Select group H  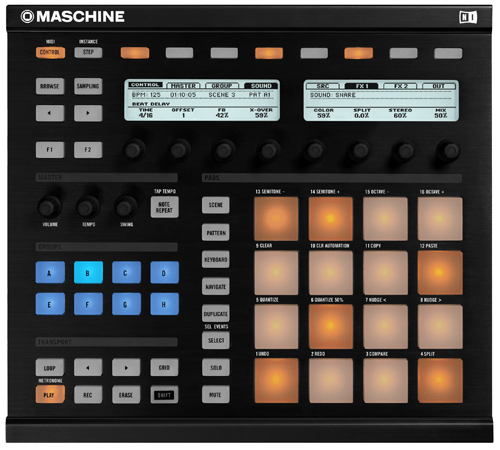(x=164, y=304)
